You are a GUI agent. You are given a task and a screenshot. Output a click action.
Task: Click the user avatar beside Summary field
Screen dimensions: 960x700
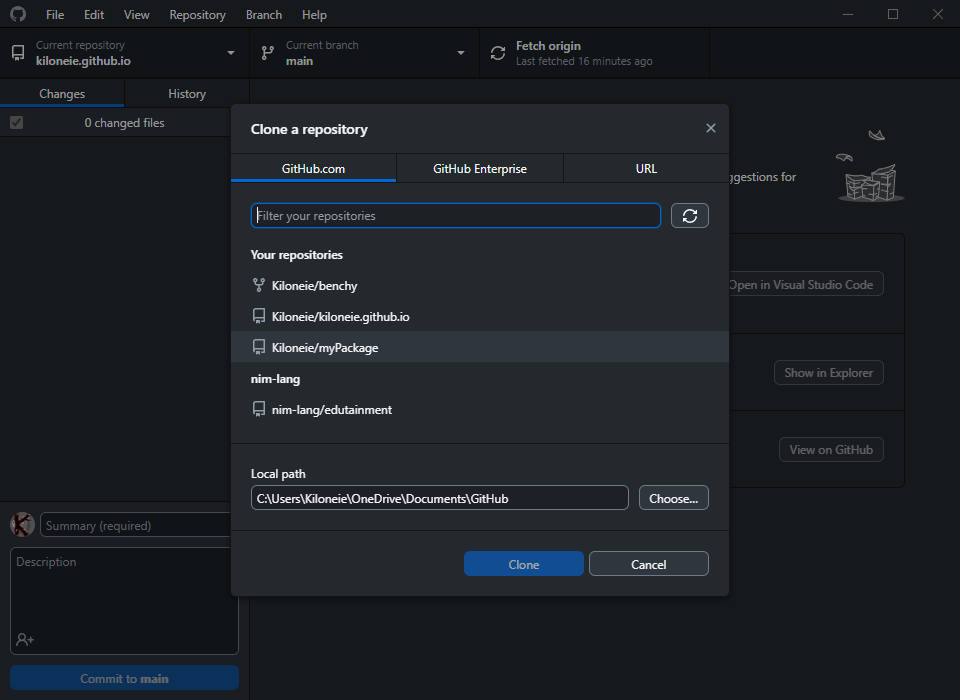pyautogui.click(x=22, y=525)
